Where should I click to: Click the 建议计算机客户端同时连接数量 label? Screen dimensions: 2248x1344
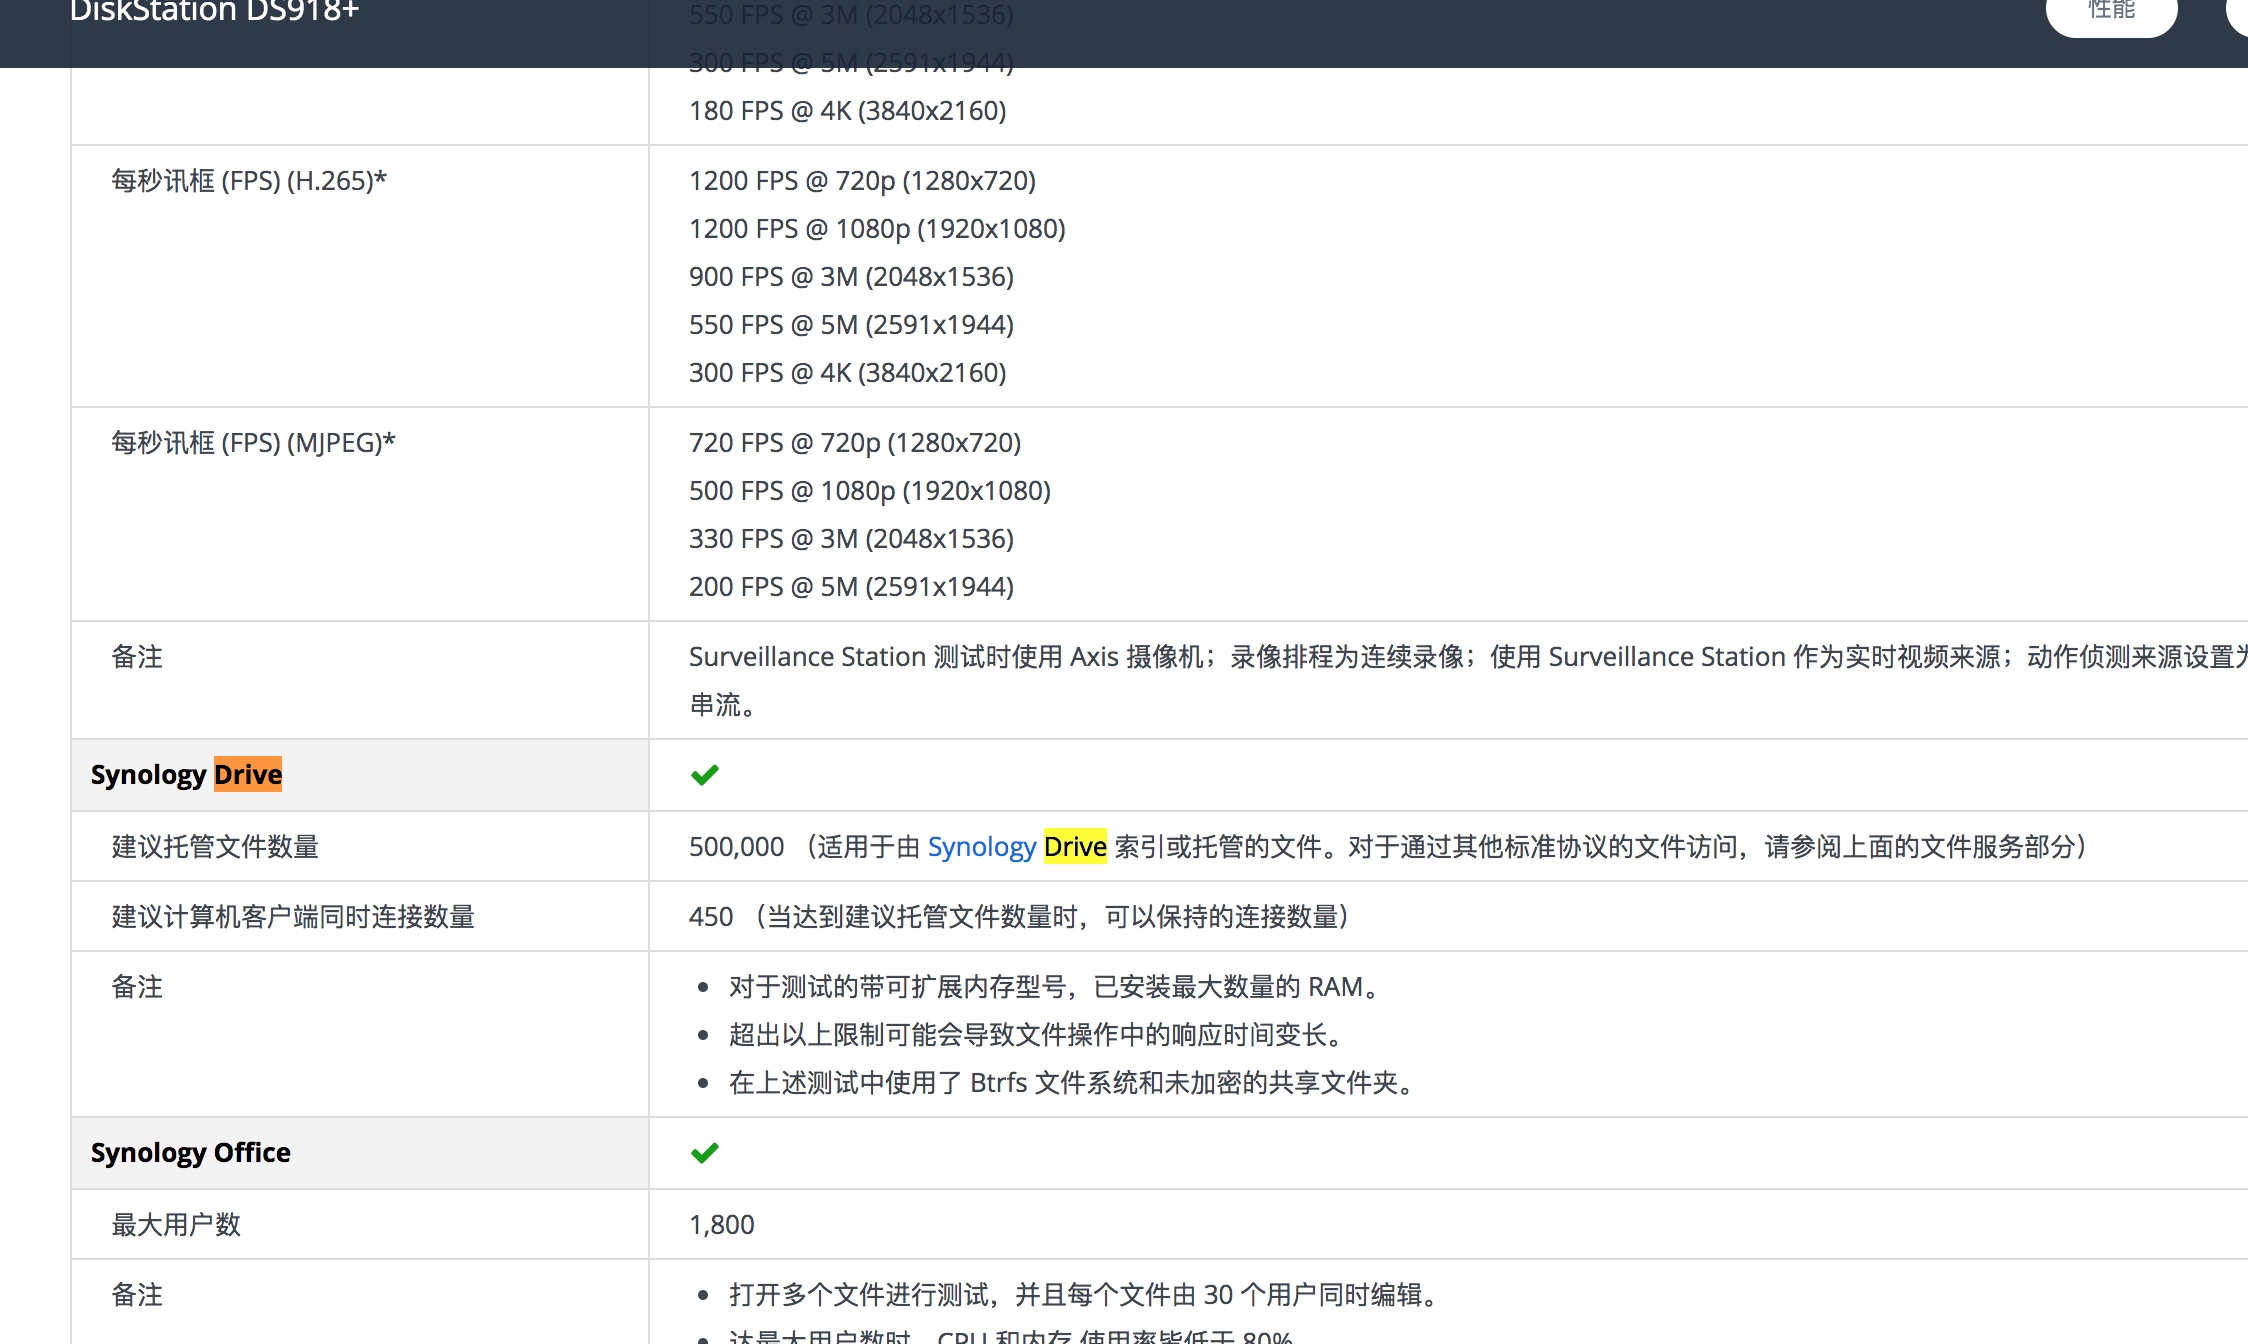click(293, 917)
